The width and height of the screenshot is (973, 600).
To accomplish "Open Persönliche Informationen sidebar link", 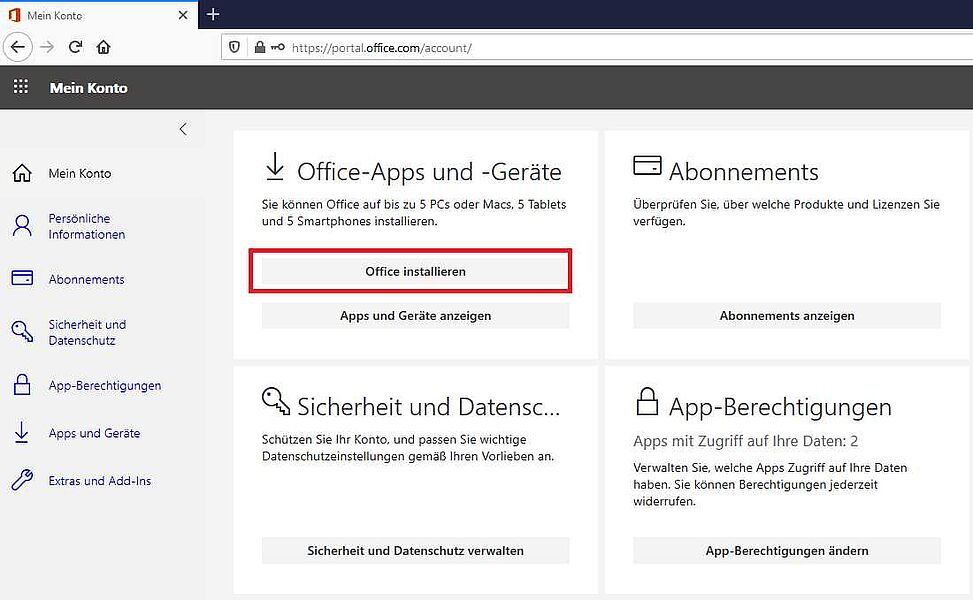I will 87,226.
